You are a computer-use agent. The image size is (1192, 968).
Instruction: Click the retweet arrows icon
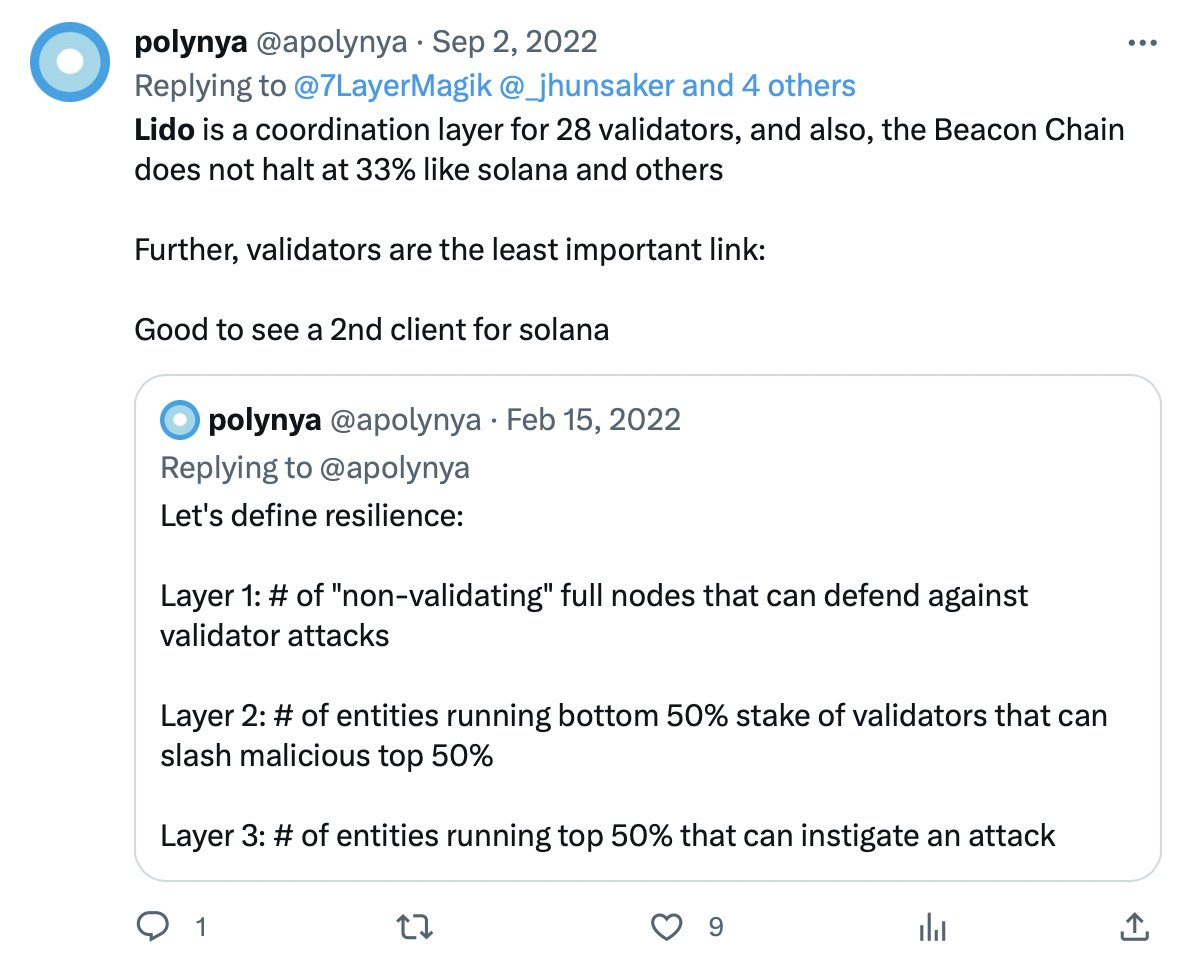pos(415,927)
